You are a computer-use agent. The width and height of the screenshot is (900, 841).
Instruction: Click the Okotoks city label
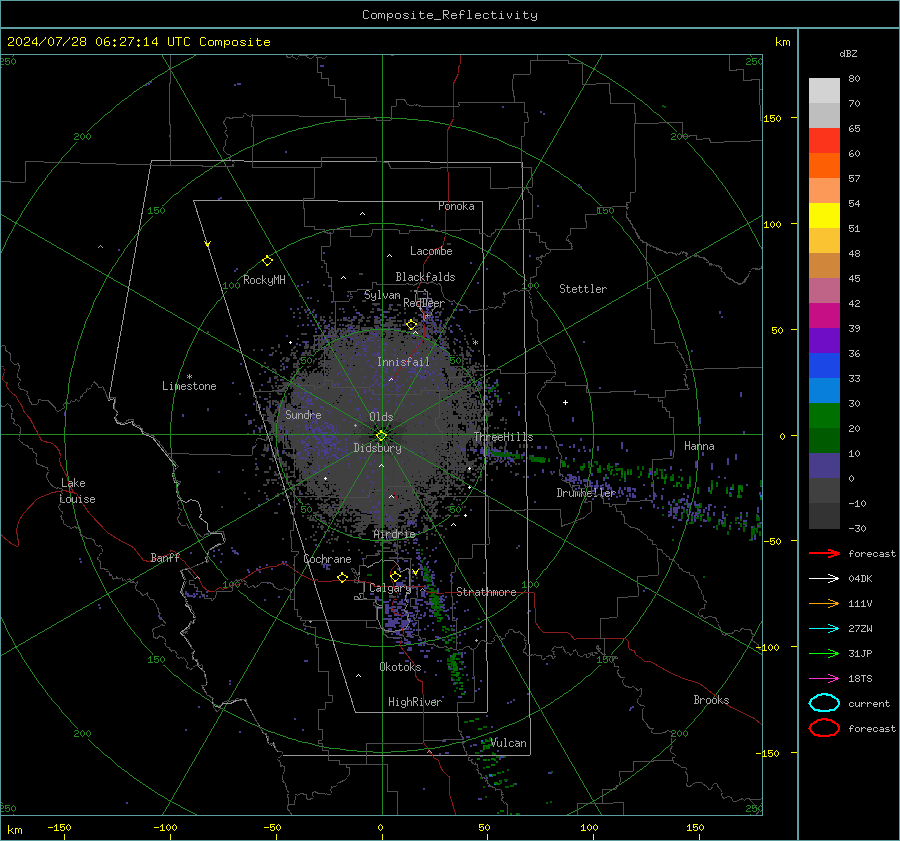400,667
